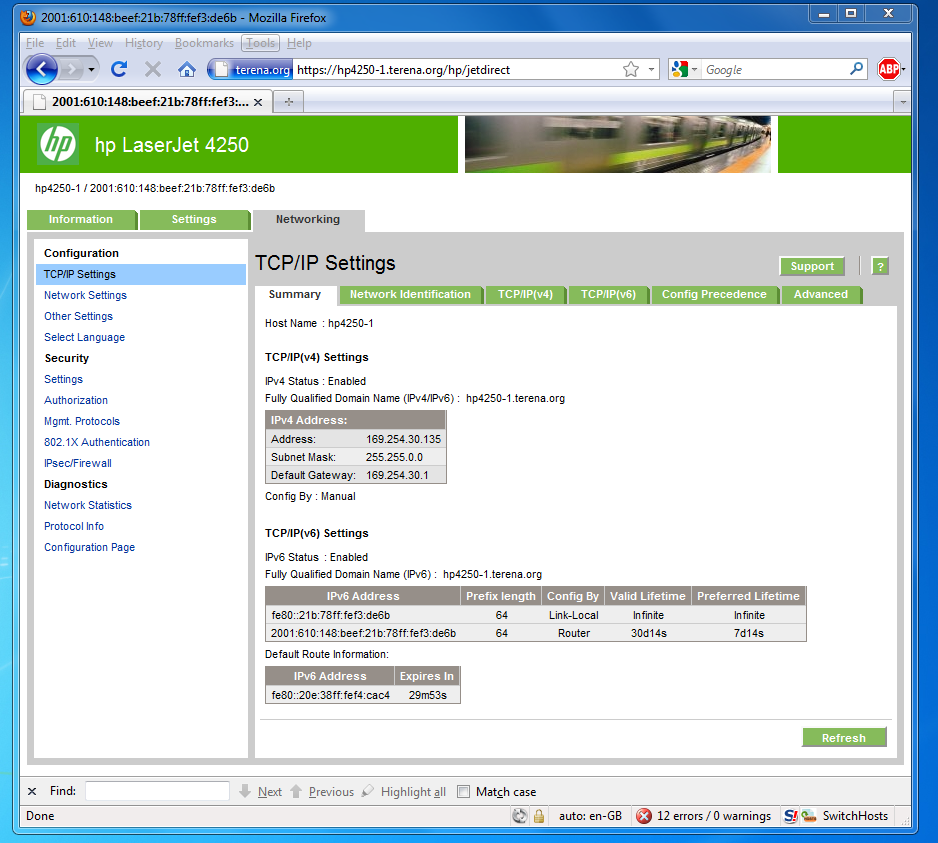
Task: Close the find bar with X icon
Action: click(32, 791)
